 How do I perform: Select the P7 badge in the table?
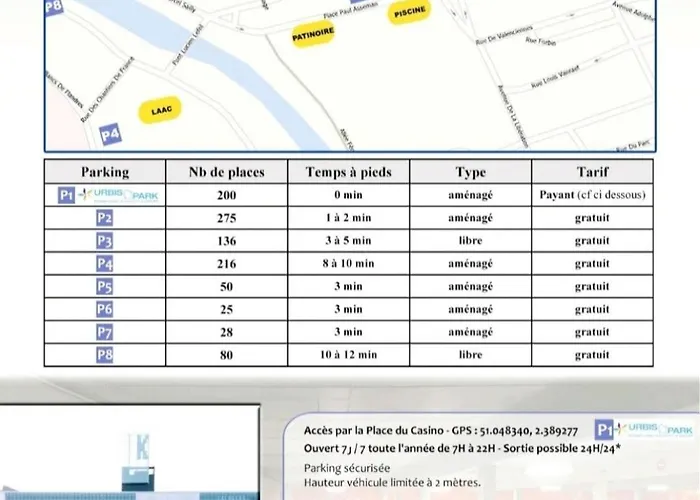104,332
